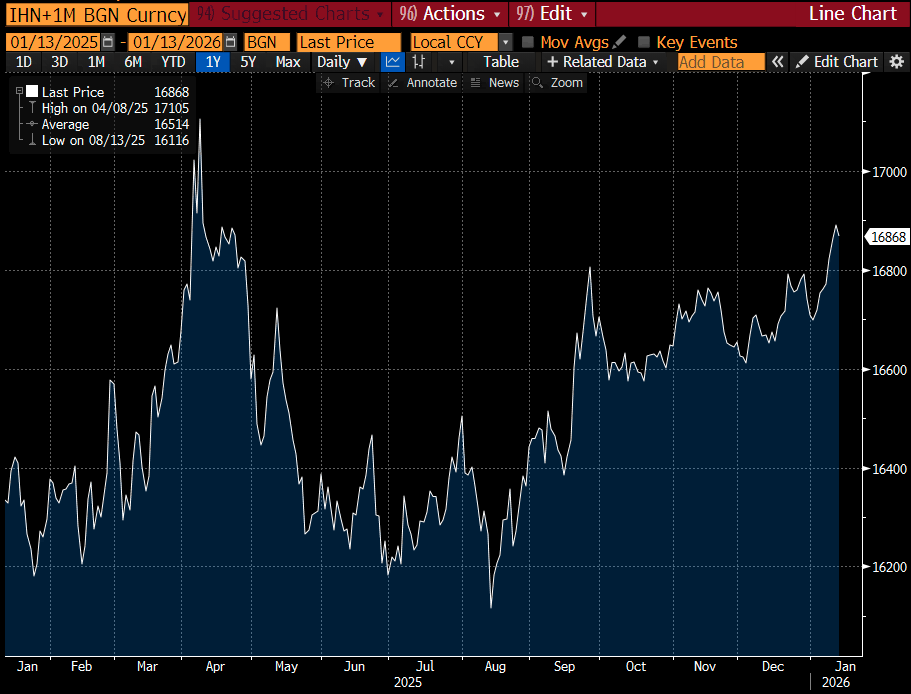Open calendar picker for end date
The height and width of the screenshot is (694, 911).
pyautogui.click(x=232, y=42)
